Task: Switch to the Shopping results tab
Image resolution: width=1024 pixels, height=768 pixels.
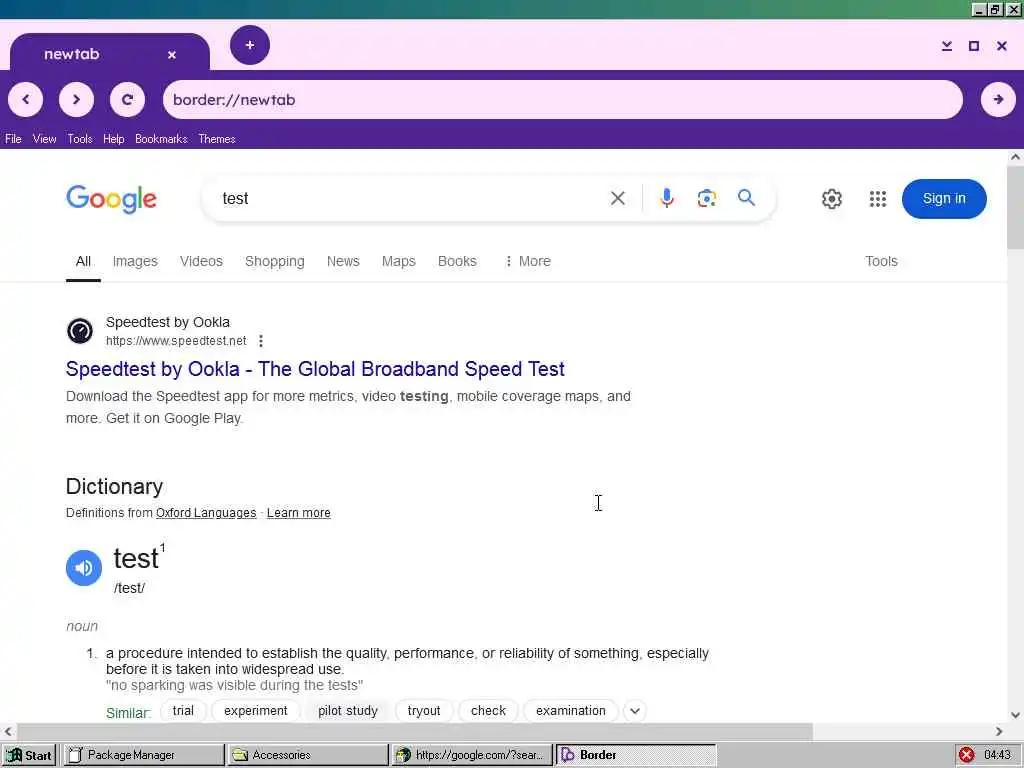Action: click(274, 261)
